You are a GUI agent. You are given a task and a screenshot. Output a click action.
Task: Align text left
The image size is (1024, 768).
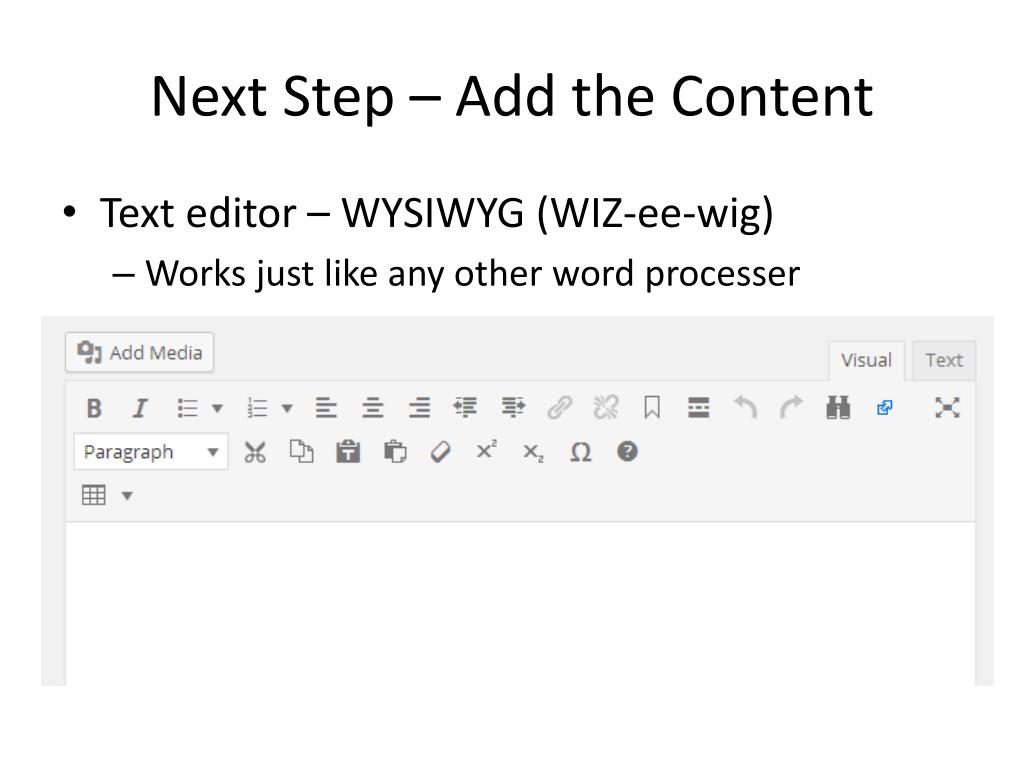click(327, 408)
